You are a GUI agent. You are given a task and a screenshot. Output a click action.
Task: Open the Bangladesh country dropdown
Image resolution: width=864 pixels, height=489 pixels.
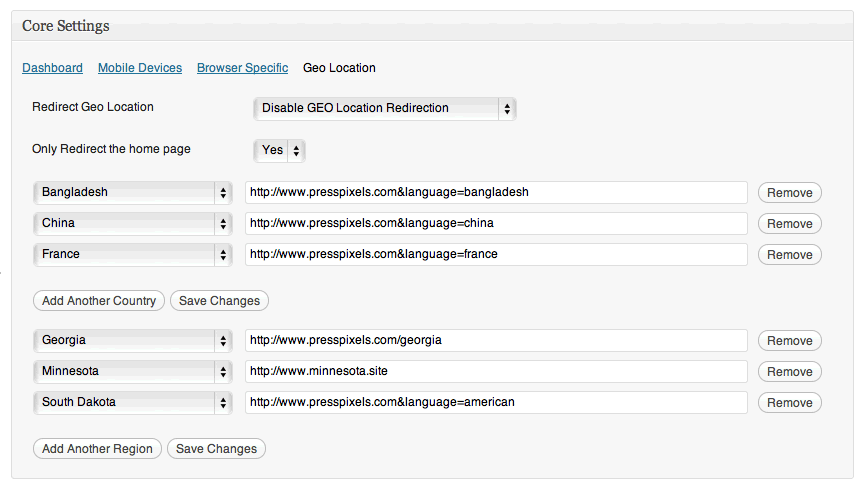coord(133,192)
